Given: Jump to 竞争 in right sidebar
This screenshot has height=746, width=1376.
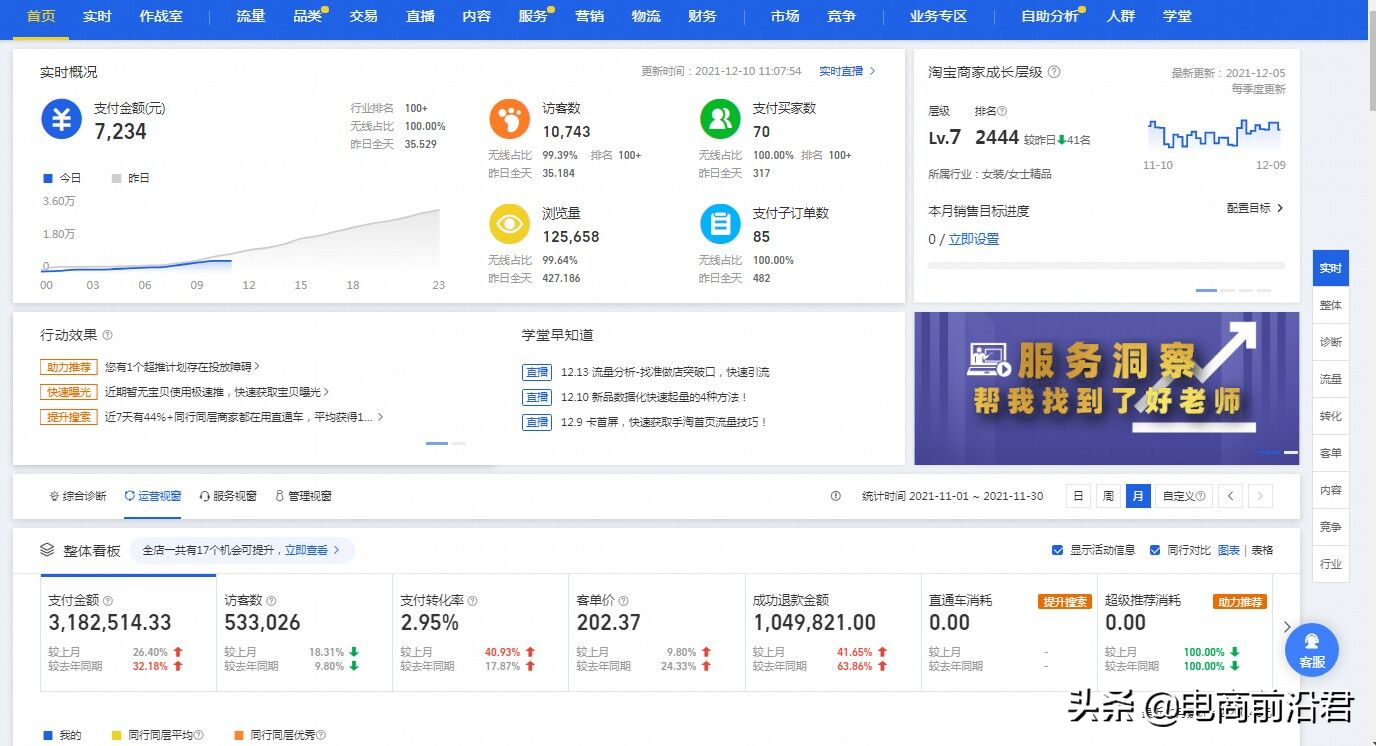Looking at the screenshot, I should (x=1330, y=527).
